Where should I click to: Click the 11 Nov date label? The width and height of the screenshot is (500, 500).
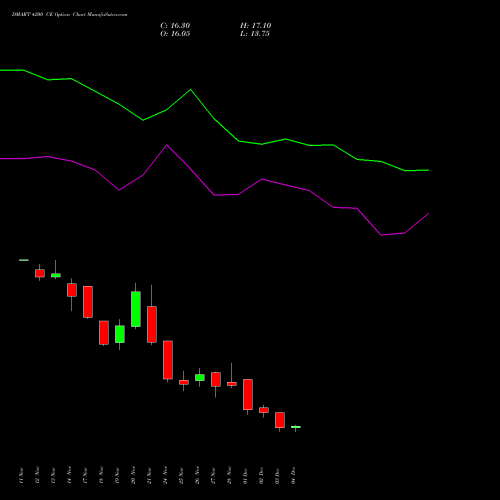coord(21,476)
